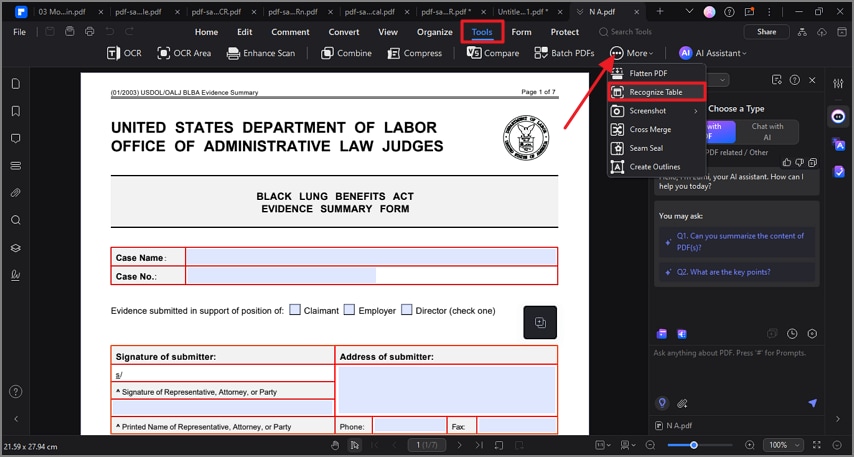Click the search magnifier in left sidebar

click(16, 220)
